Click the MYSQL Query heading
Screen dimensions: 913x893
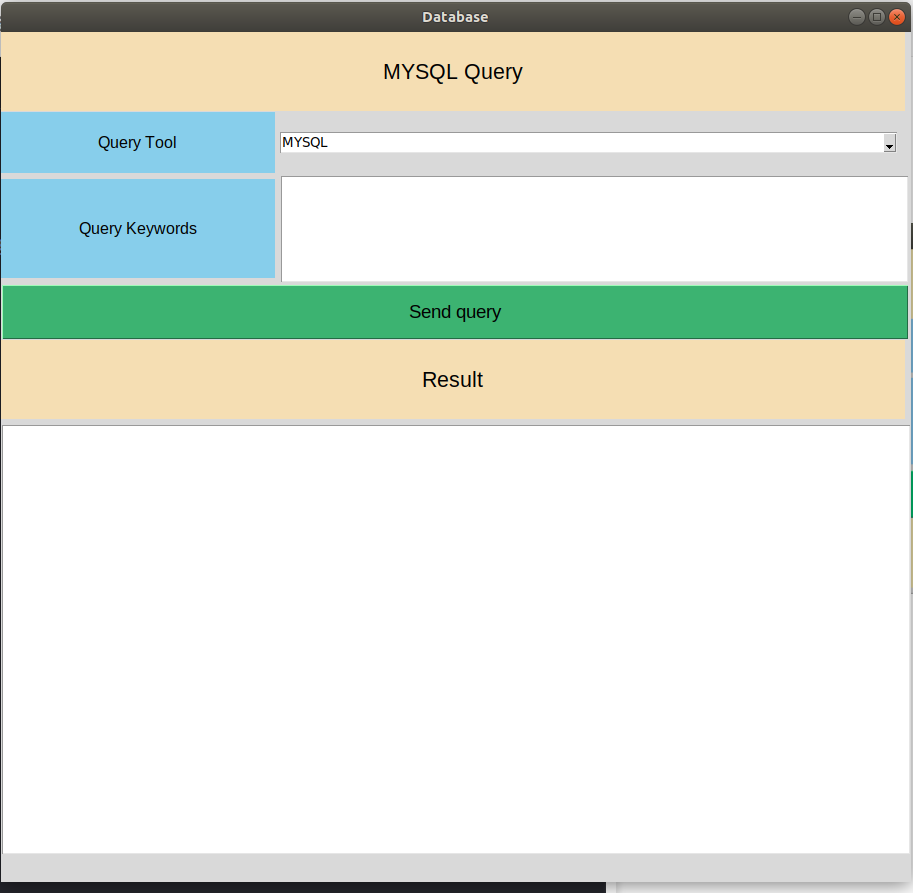click(453, 72)
